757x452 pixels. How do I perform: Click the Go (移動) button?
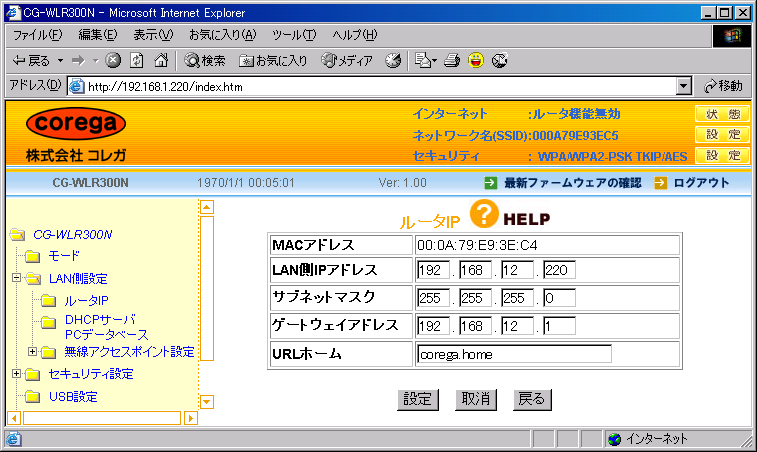[x=723, y=86]
